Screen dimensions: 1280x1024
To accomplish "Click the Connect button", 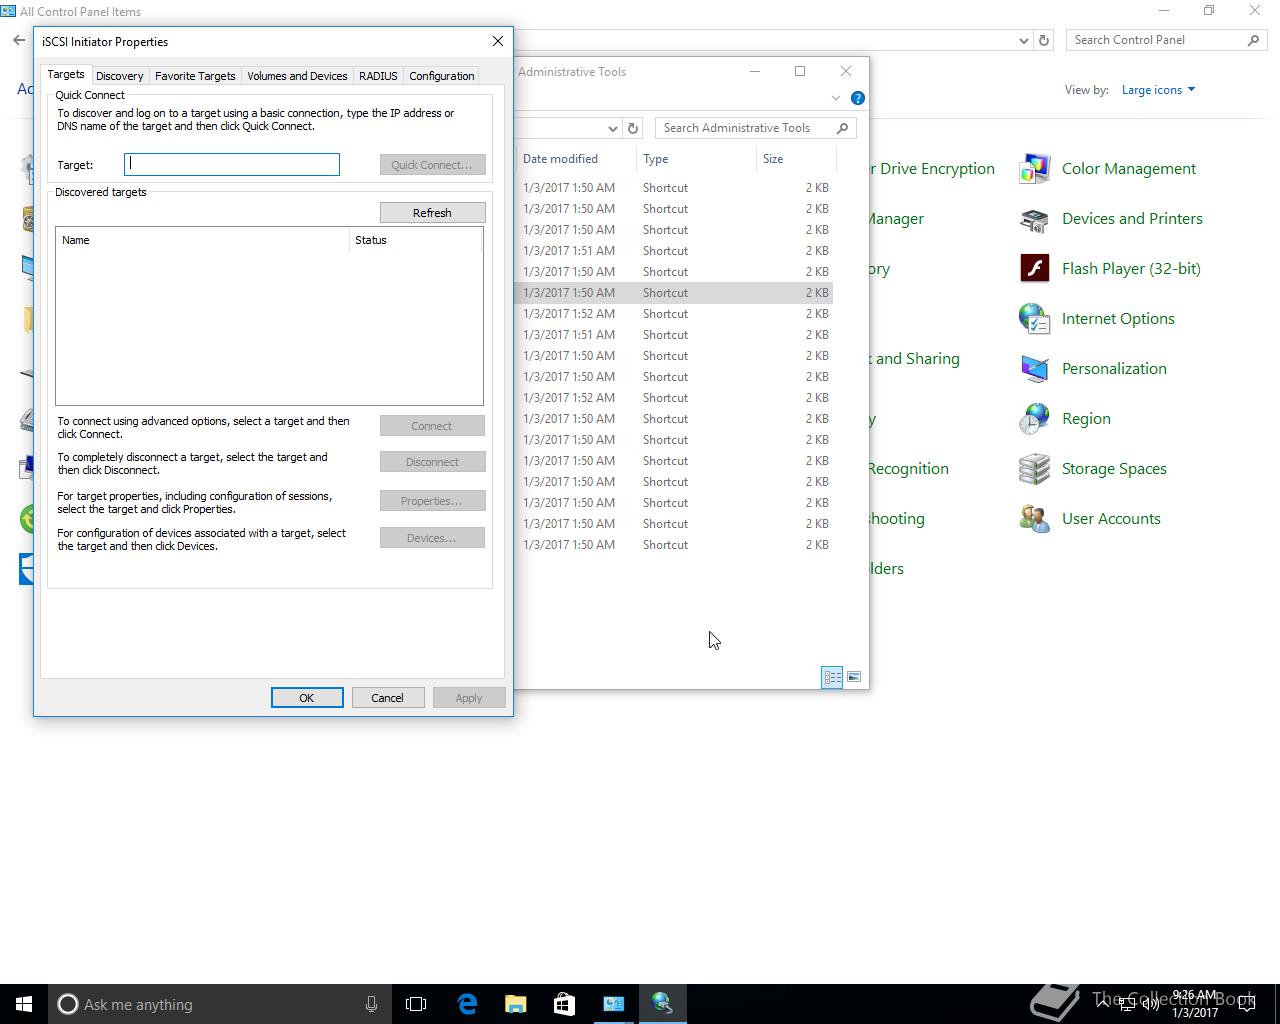I will [x=432, y=426].
